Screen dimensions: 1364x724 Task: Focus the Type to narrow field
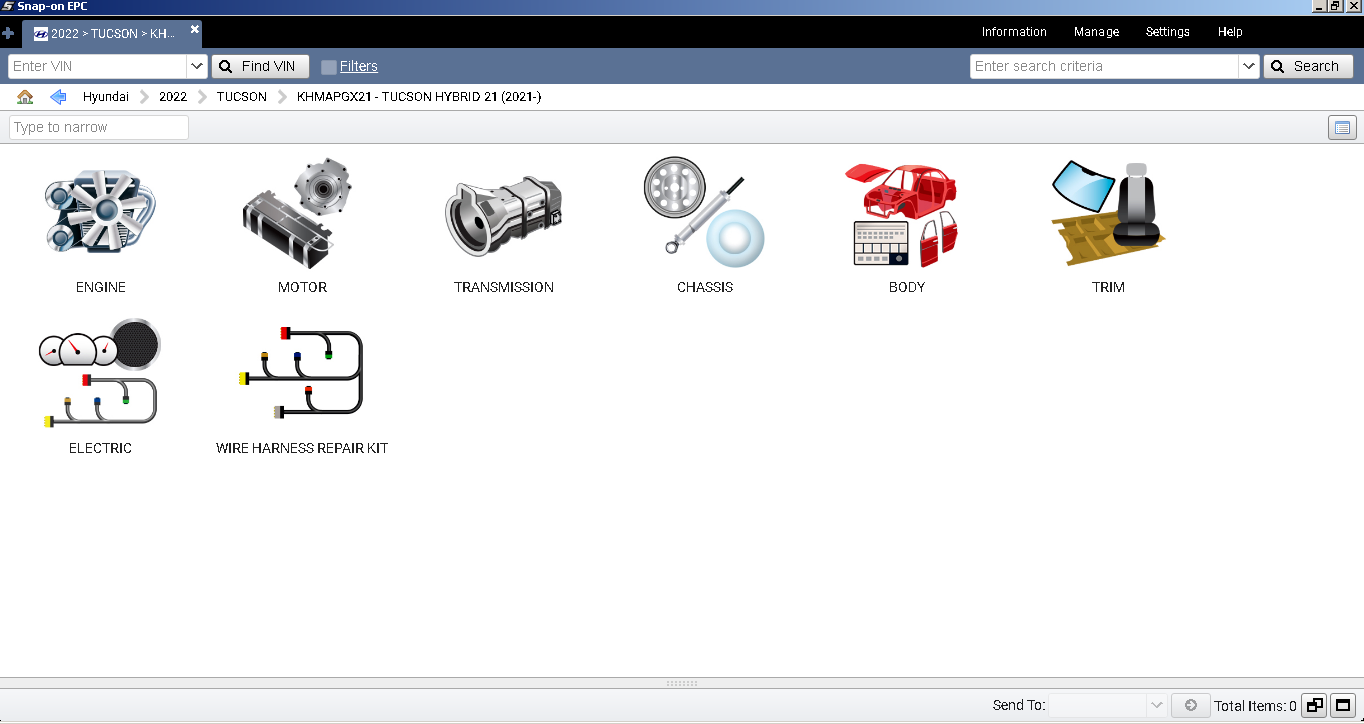(x=99, y=127)
